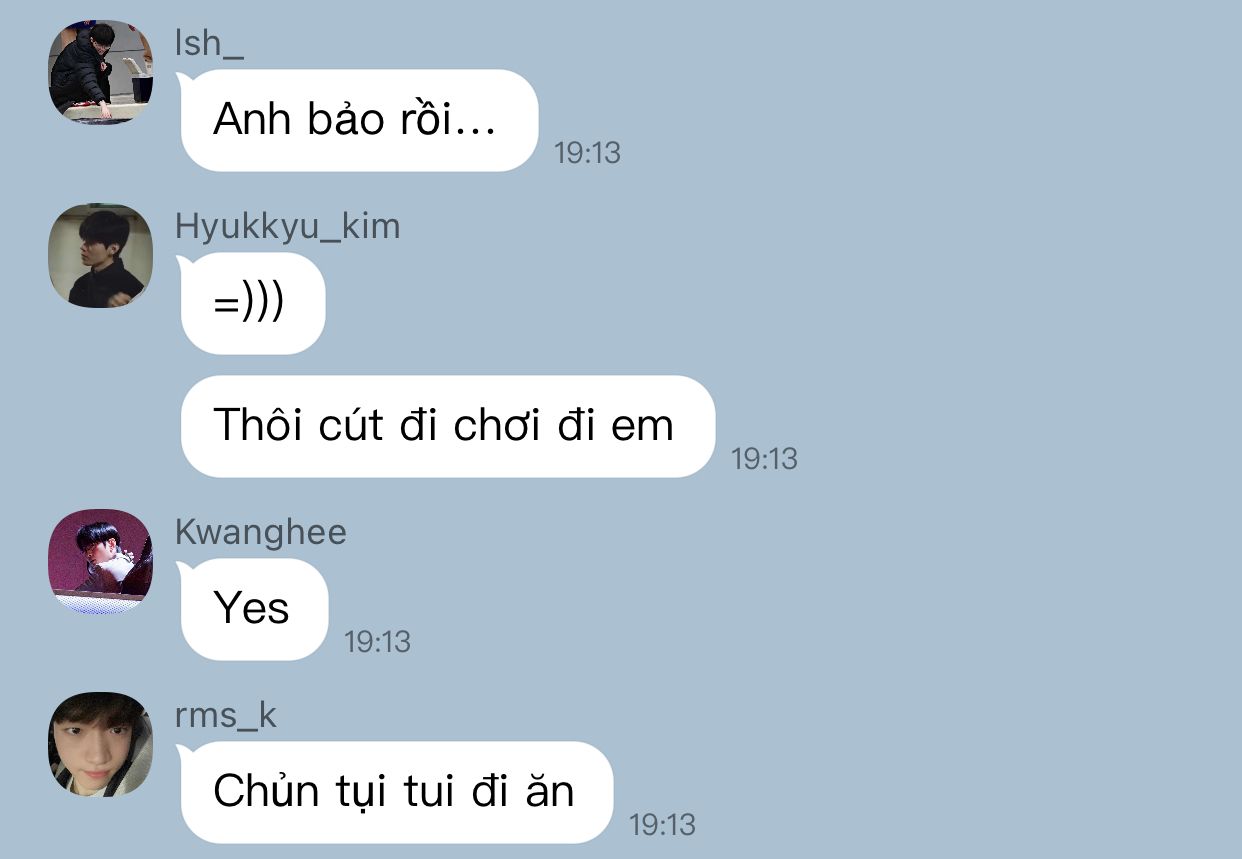Click the timestamp beside rms_k's message
This screenshot has height=859, width=1242.
click(x=662, y=825)
